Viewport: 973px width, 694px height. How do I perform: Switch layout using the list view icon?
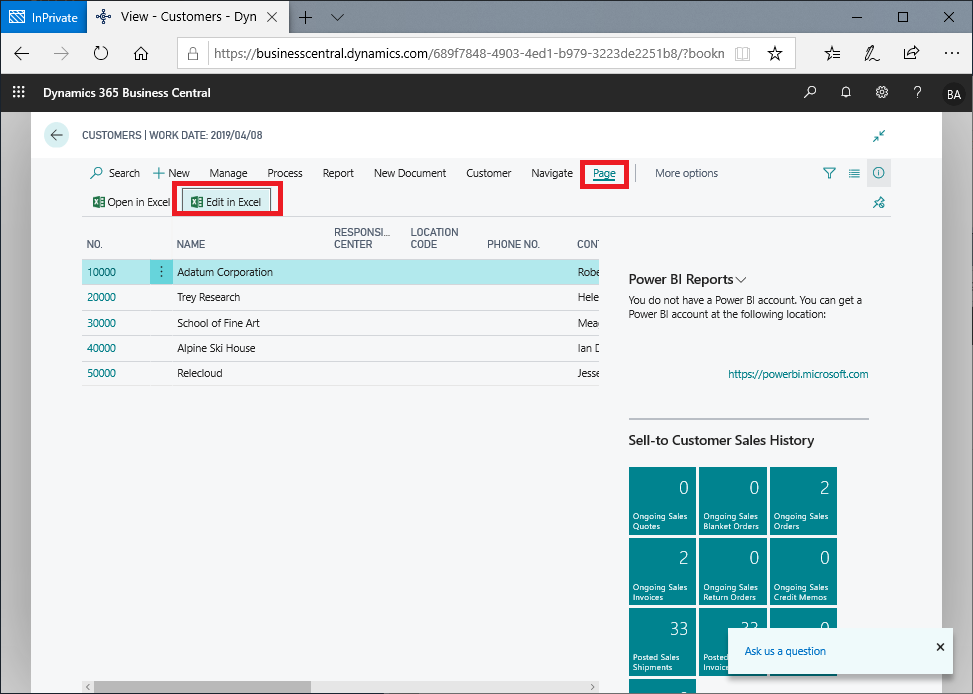854,173
